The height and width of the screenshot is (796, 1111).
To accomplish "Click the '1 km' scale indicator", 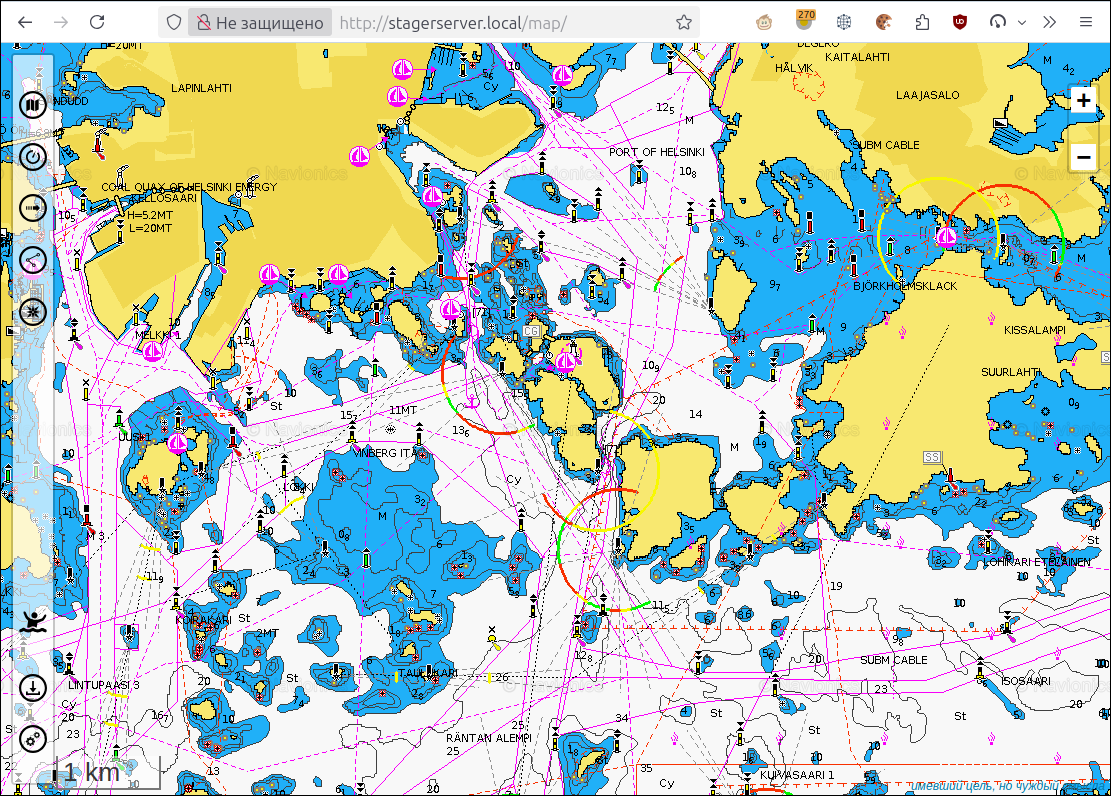I will [106, 773].
